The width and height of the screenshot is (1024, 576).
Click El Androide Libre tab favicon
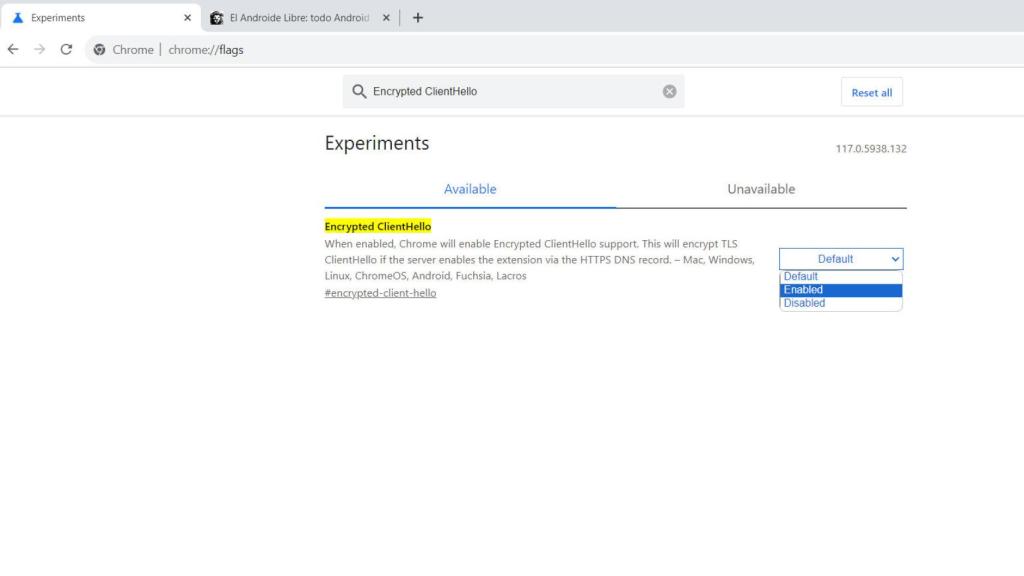tap(216, 18)
